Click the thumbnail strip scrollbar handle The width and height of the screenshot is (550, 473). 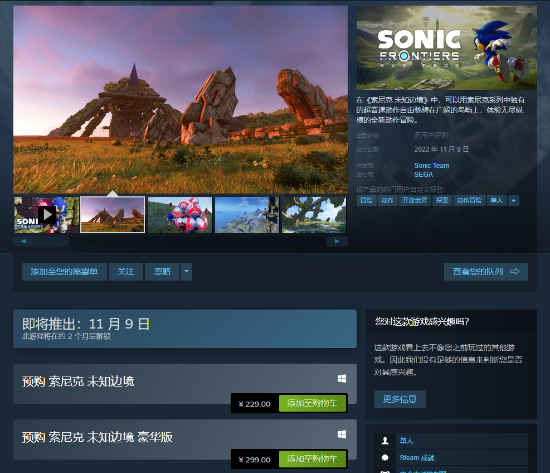52,241
